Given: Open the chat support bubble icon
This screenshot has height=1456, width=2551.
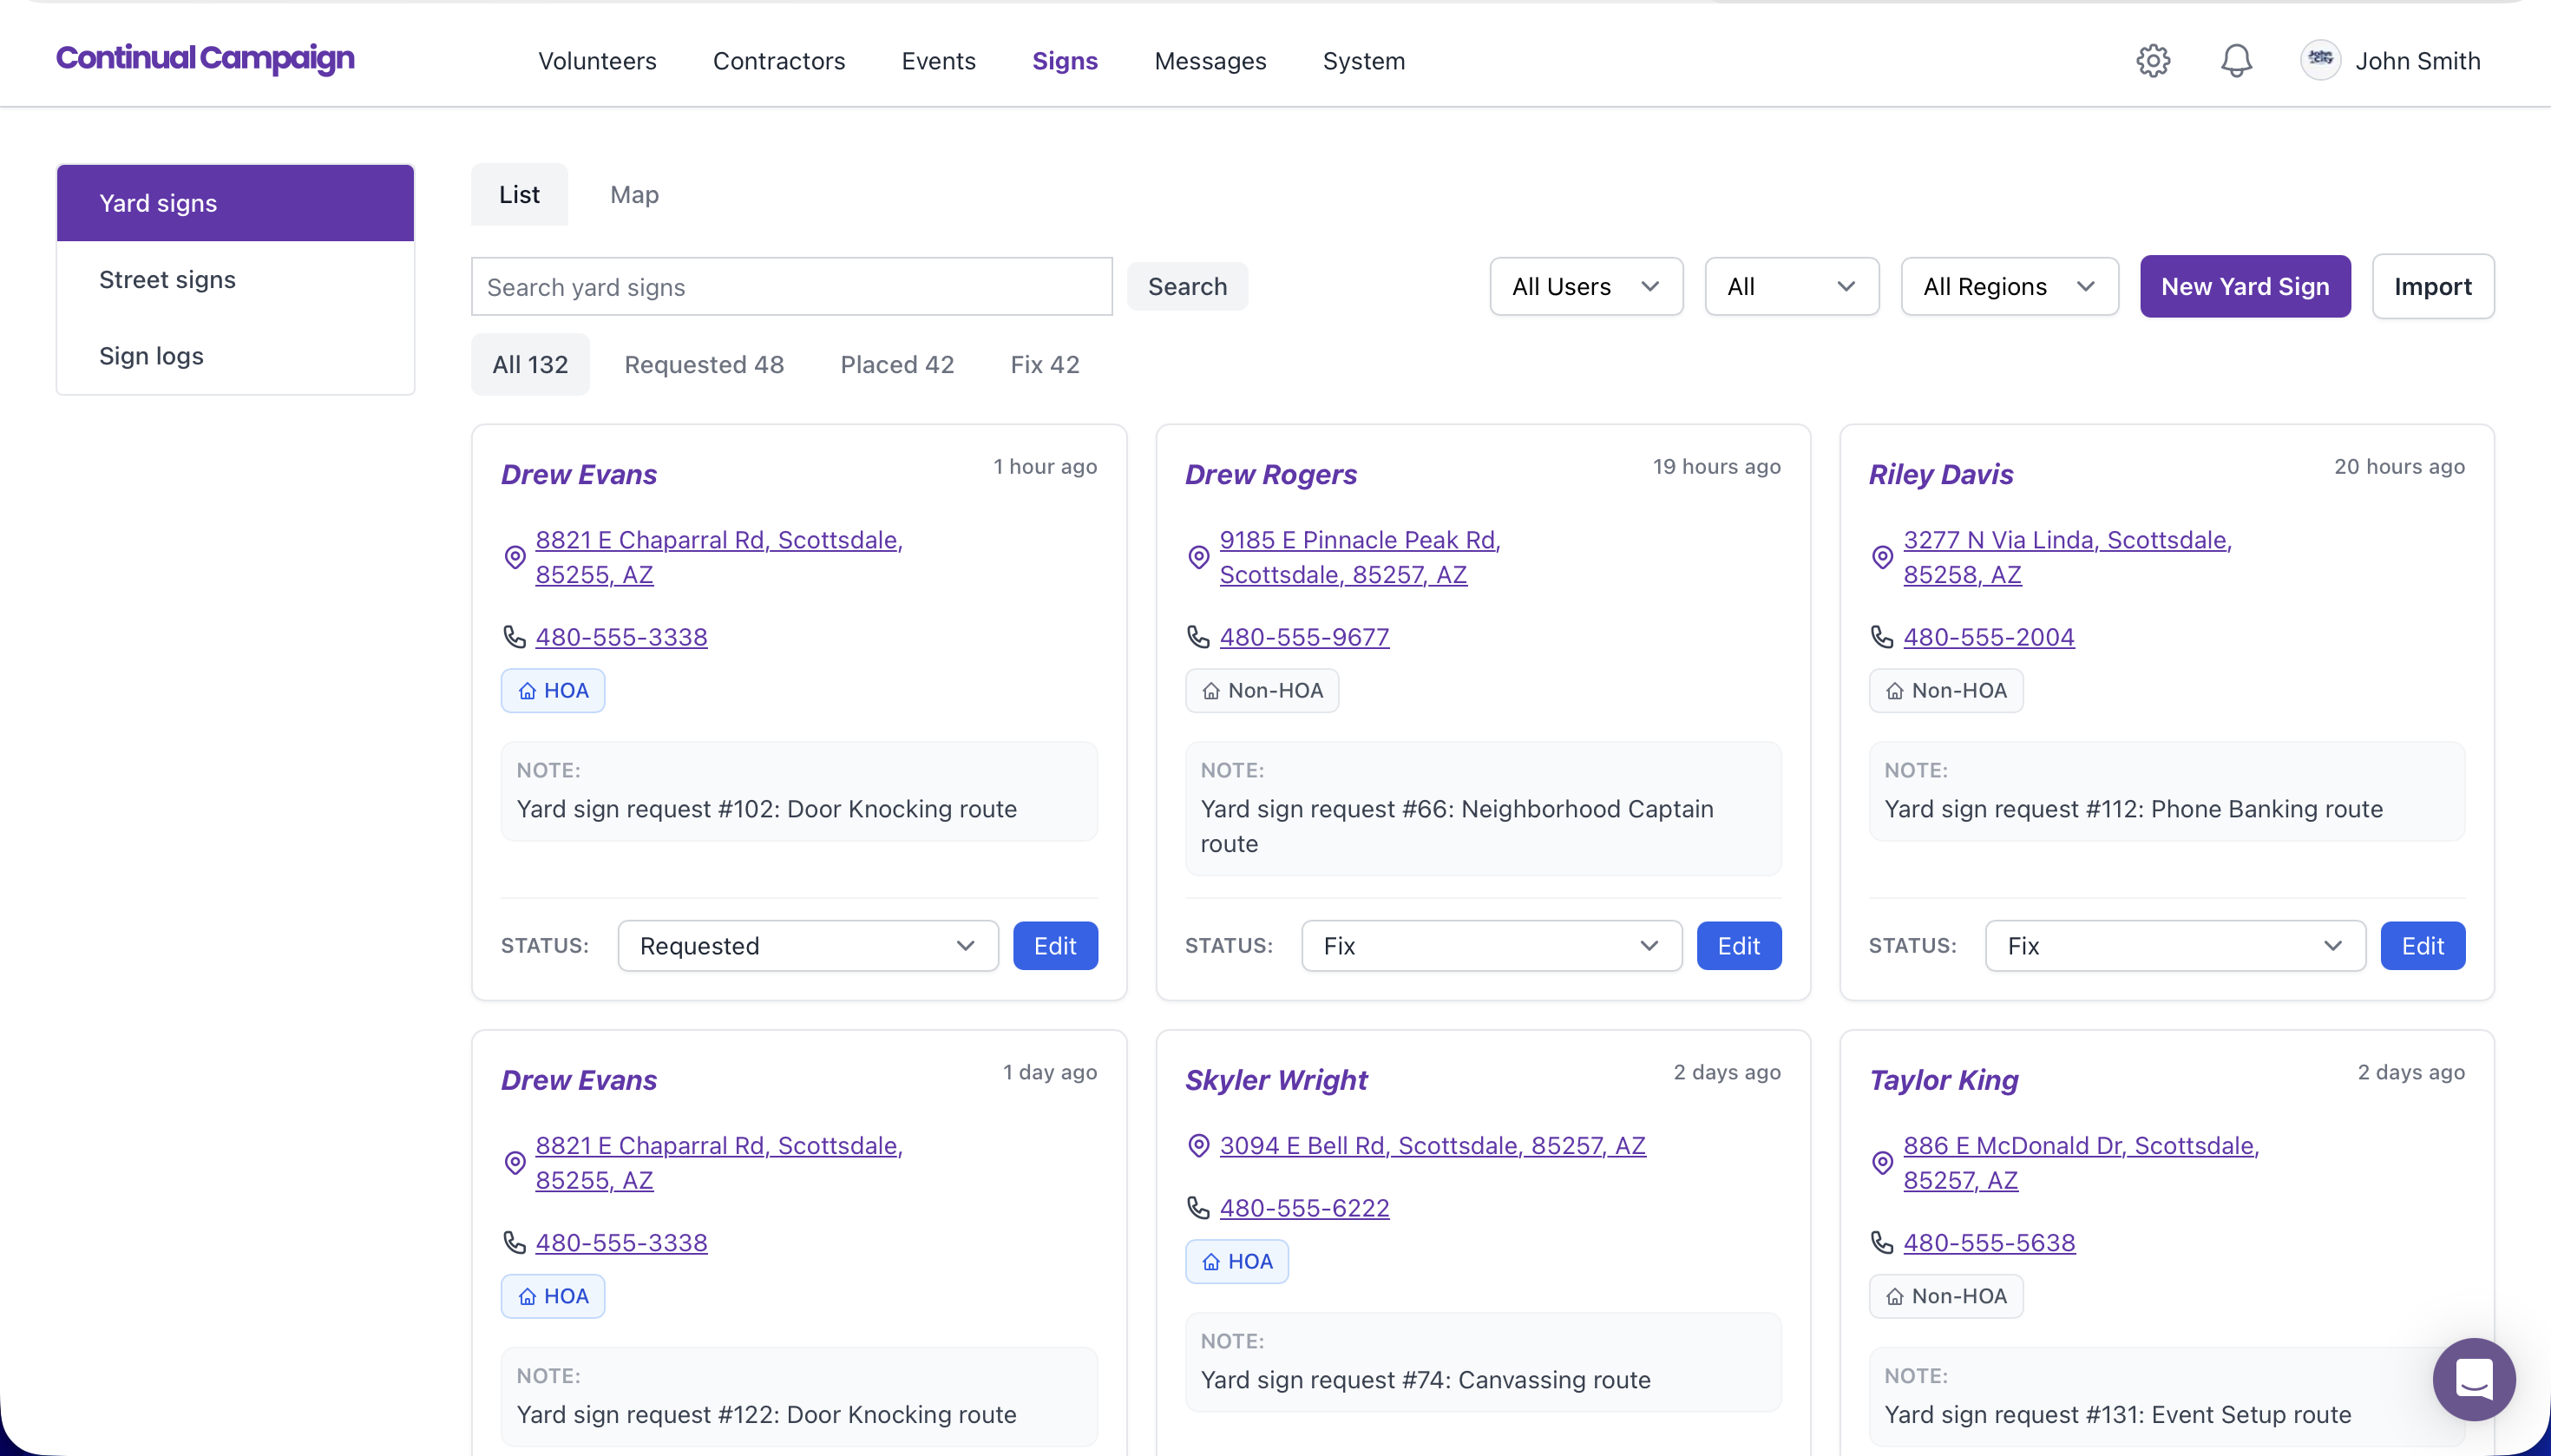Looking at the screenshot, I should click(2473, 1379).
